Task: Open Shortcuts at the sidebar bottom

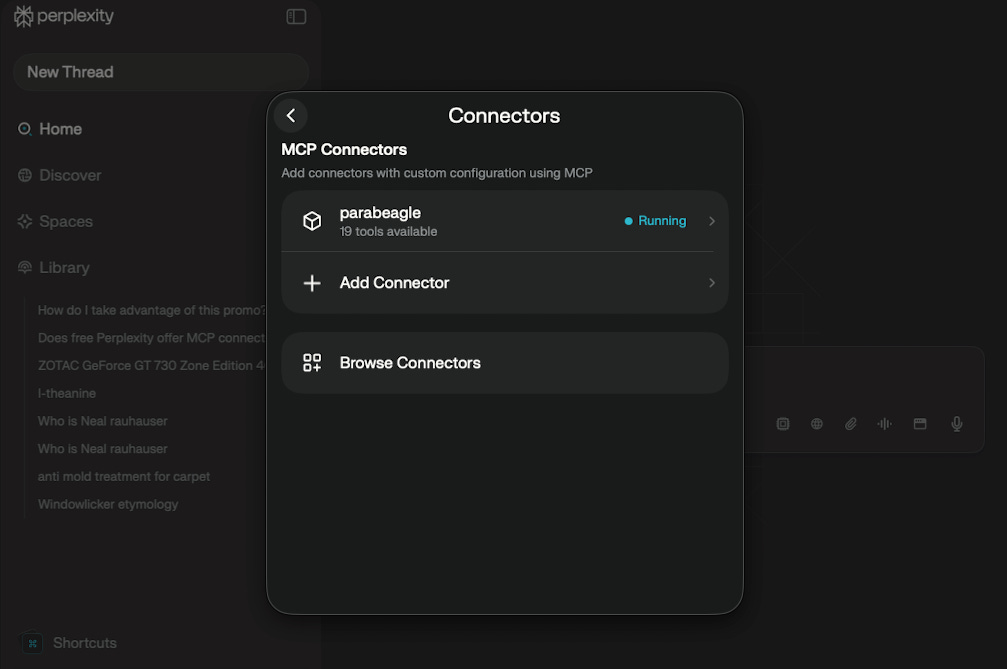Action: (x=85, y=643)
